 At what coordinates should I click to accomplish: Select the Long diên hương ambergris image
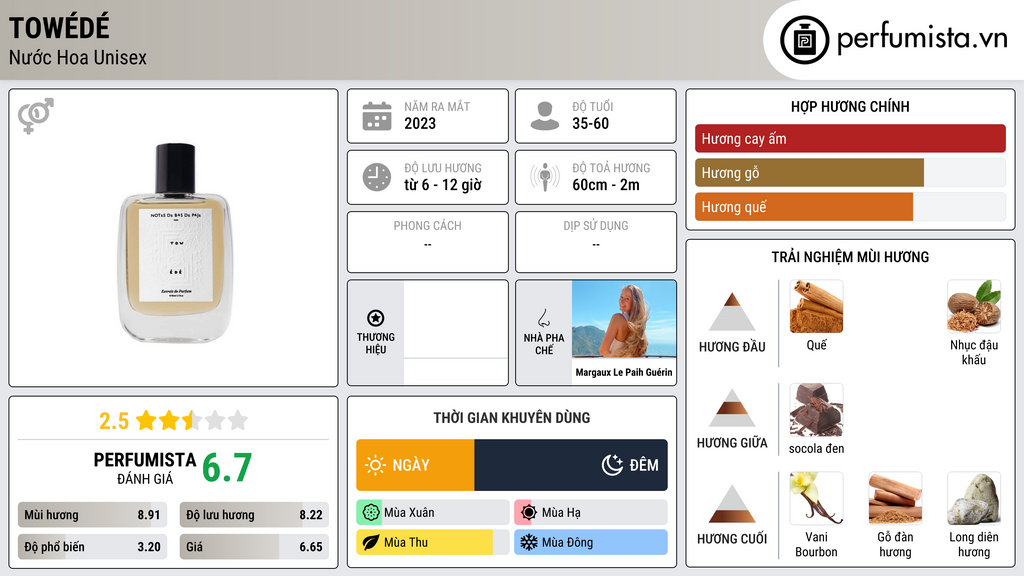[x=973, y=498]
